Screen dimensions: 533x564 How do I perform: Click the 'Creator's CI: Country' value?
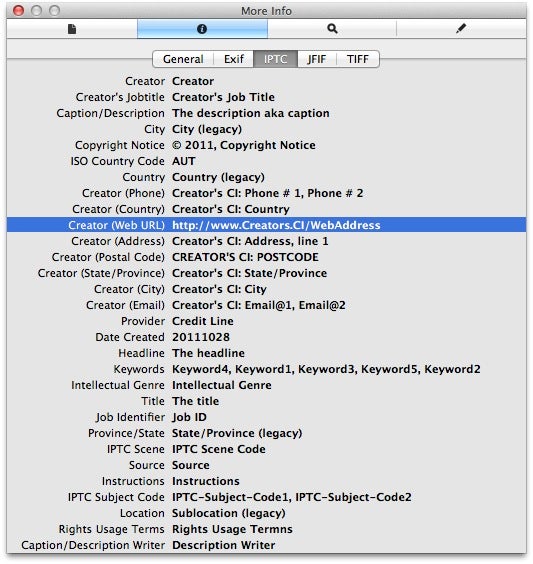[231, 209]
